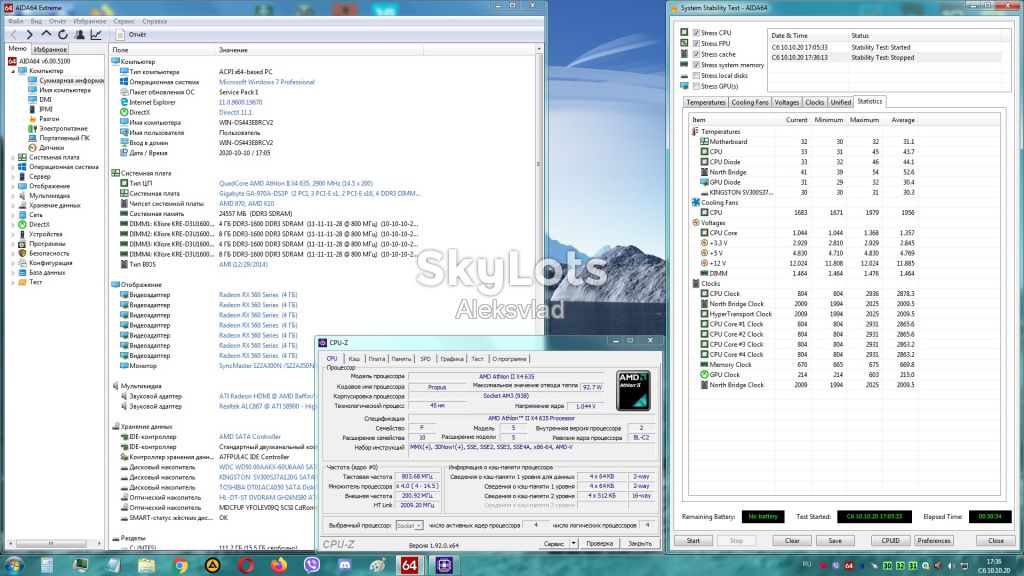Click the up-level arrow in AIDA64 toolbar
The height and width of the screenshot is (576, 1024).
46,35
